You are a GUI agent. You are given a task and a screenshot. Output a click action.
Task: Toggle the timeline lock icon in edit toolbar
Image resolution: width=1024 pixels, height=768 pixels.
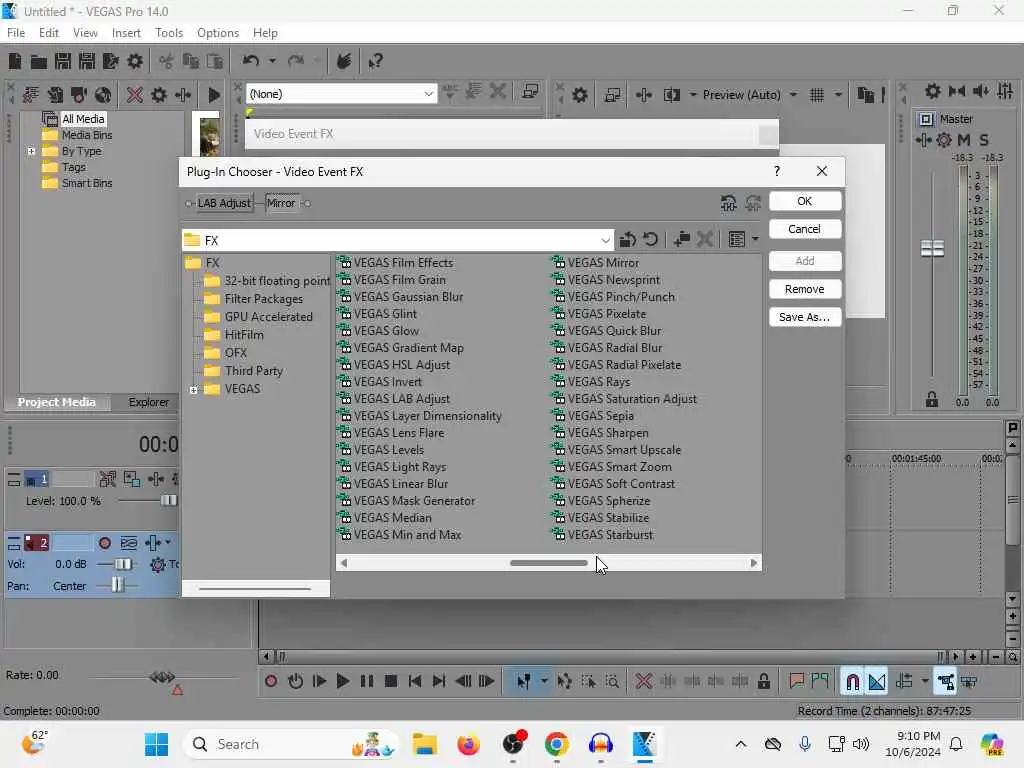click(763, 681)
